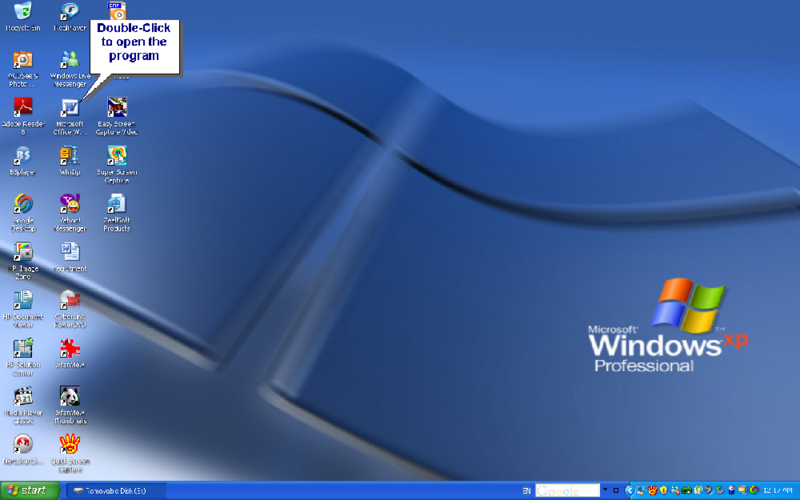
Task: Select the Quick Screen Capture shortcut
Action: (70, 453)
